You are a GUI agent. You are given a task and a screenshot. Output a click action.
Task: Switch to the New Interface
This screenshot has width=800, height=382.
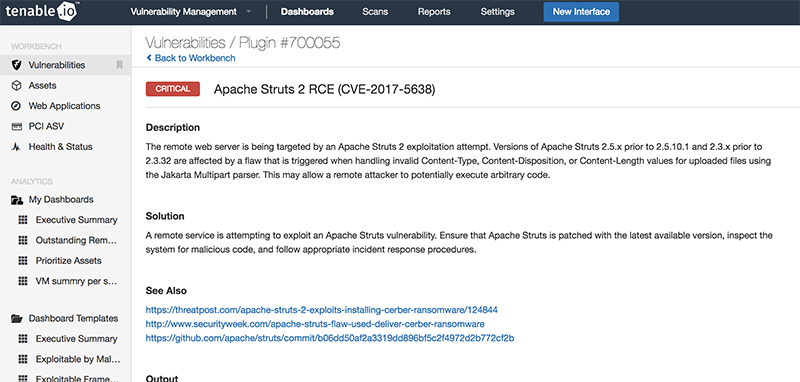[581, 12]
